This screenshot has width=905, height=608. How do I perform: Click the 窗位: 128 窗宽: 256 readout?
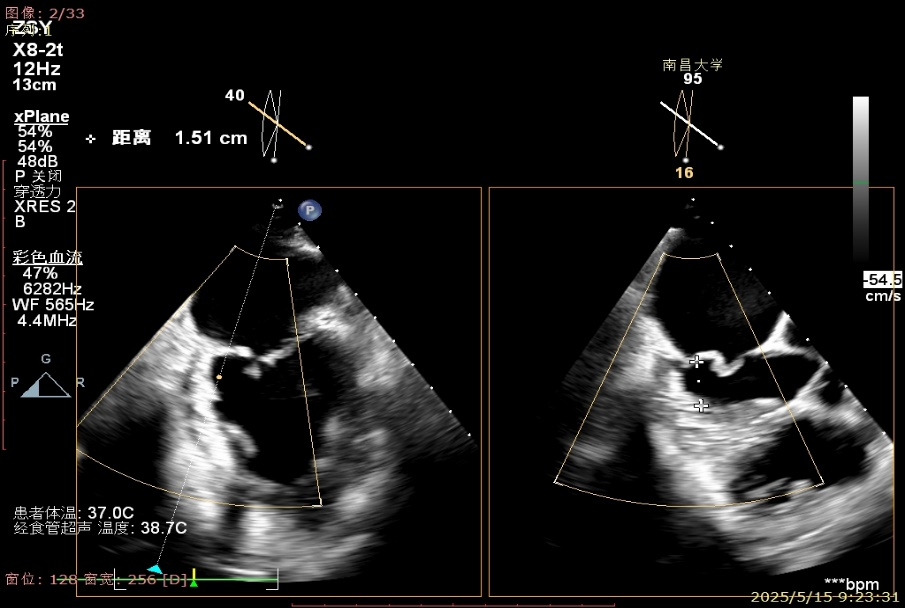click(96, 579)
